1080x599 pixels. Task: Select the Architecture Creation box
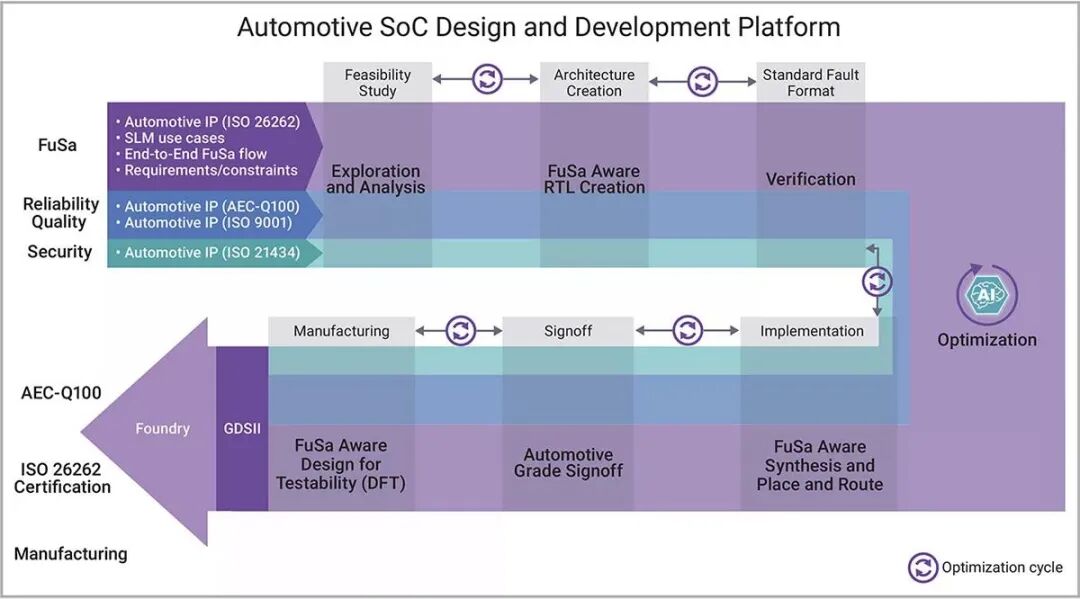click(x=594, y=82)
